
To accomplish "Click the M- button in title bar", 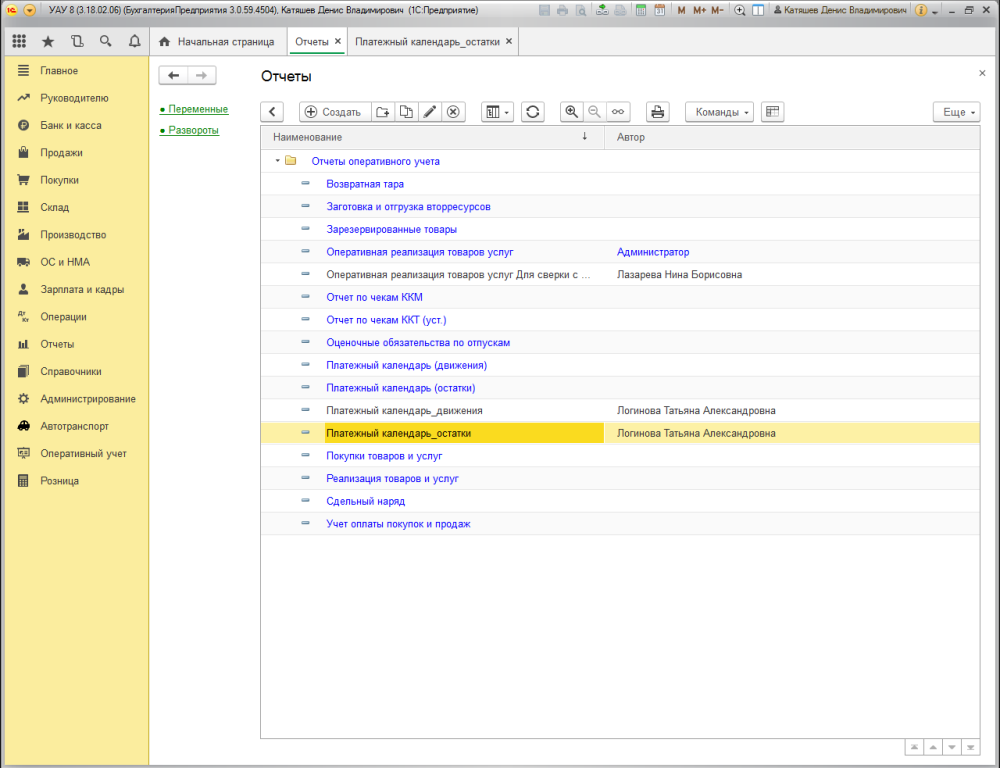I will tap(717, 10).
